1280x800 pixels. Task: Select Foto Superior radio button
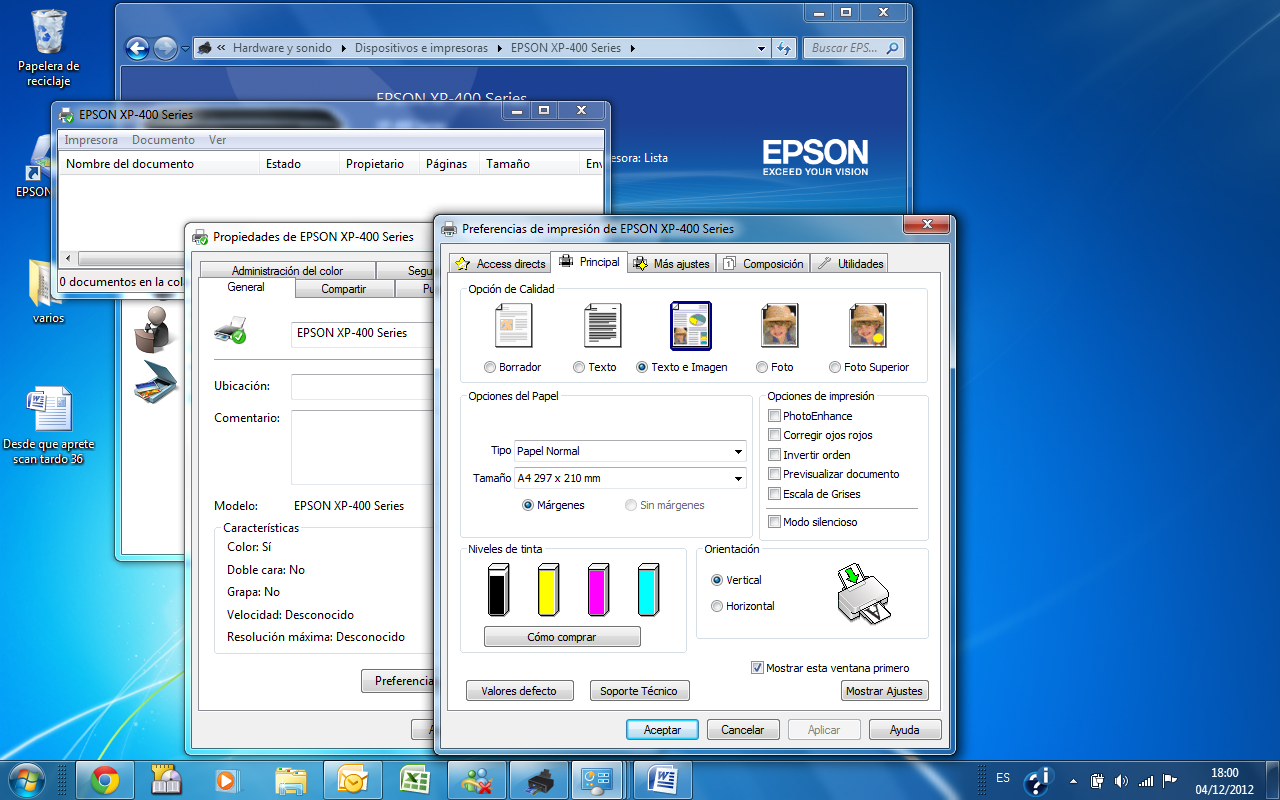(835, 367)
